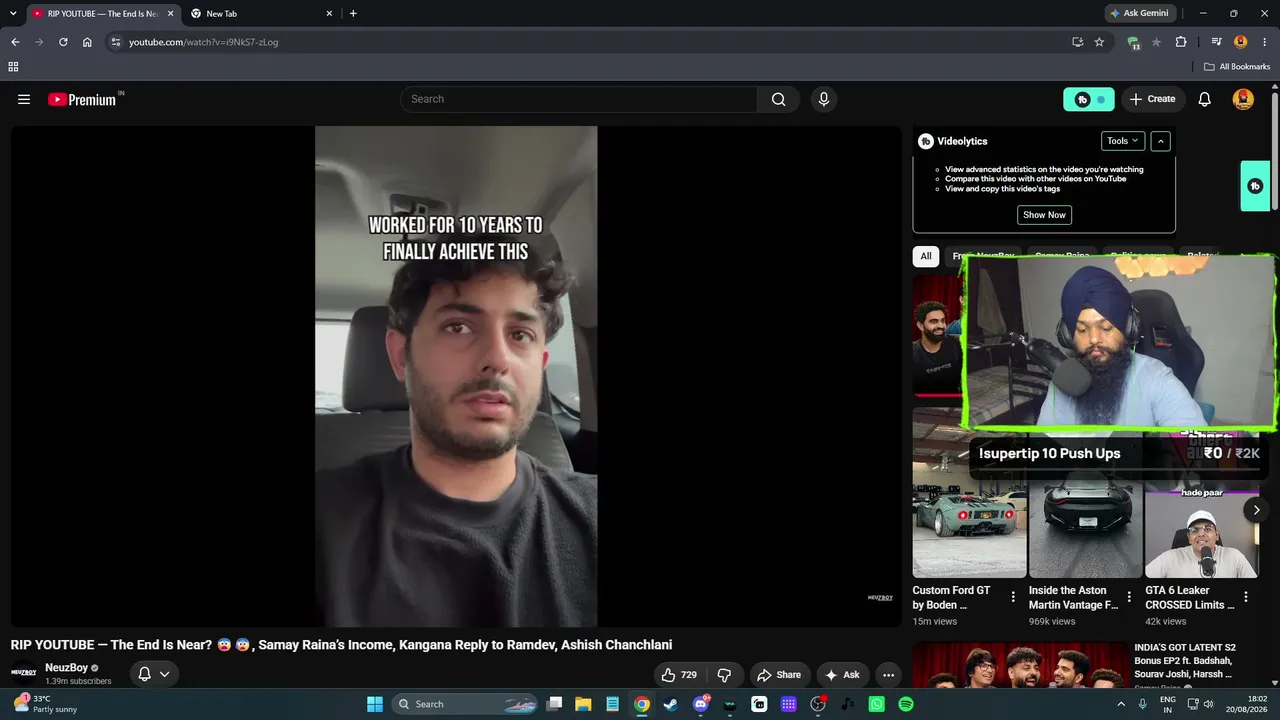Open Discord from the taskbar
The image size is (1280, 720).
click(701, 704)
